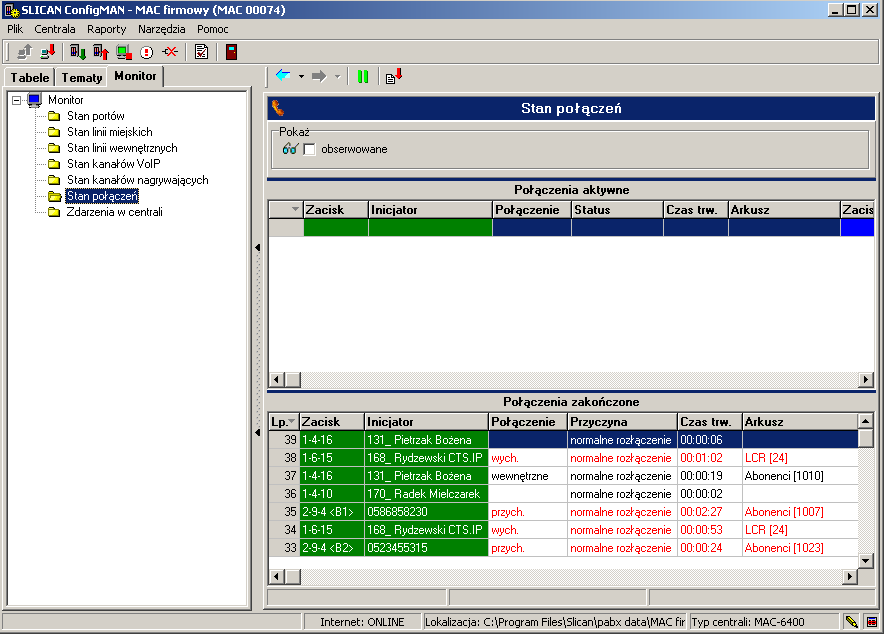Click the green monitor with red square icon

tap(124, 52)
